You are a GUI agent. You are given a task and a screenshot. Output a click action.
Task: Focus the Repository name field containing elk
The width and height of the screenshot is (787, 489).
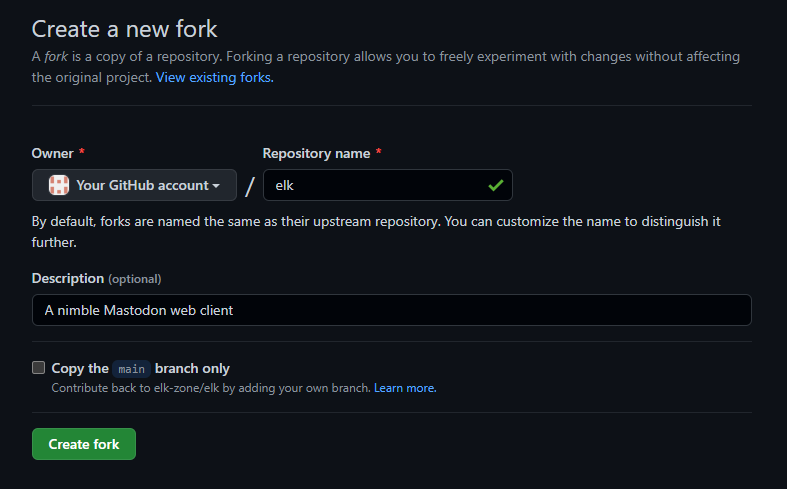(380, 185)
